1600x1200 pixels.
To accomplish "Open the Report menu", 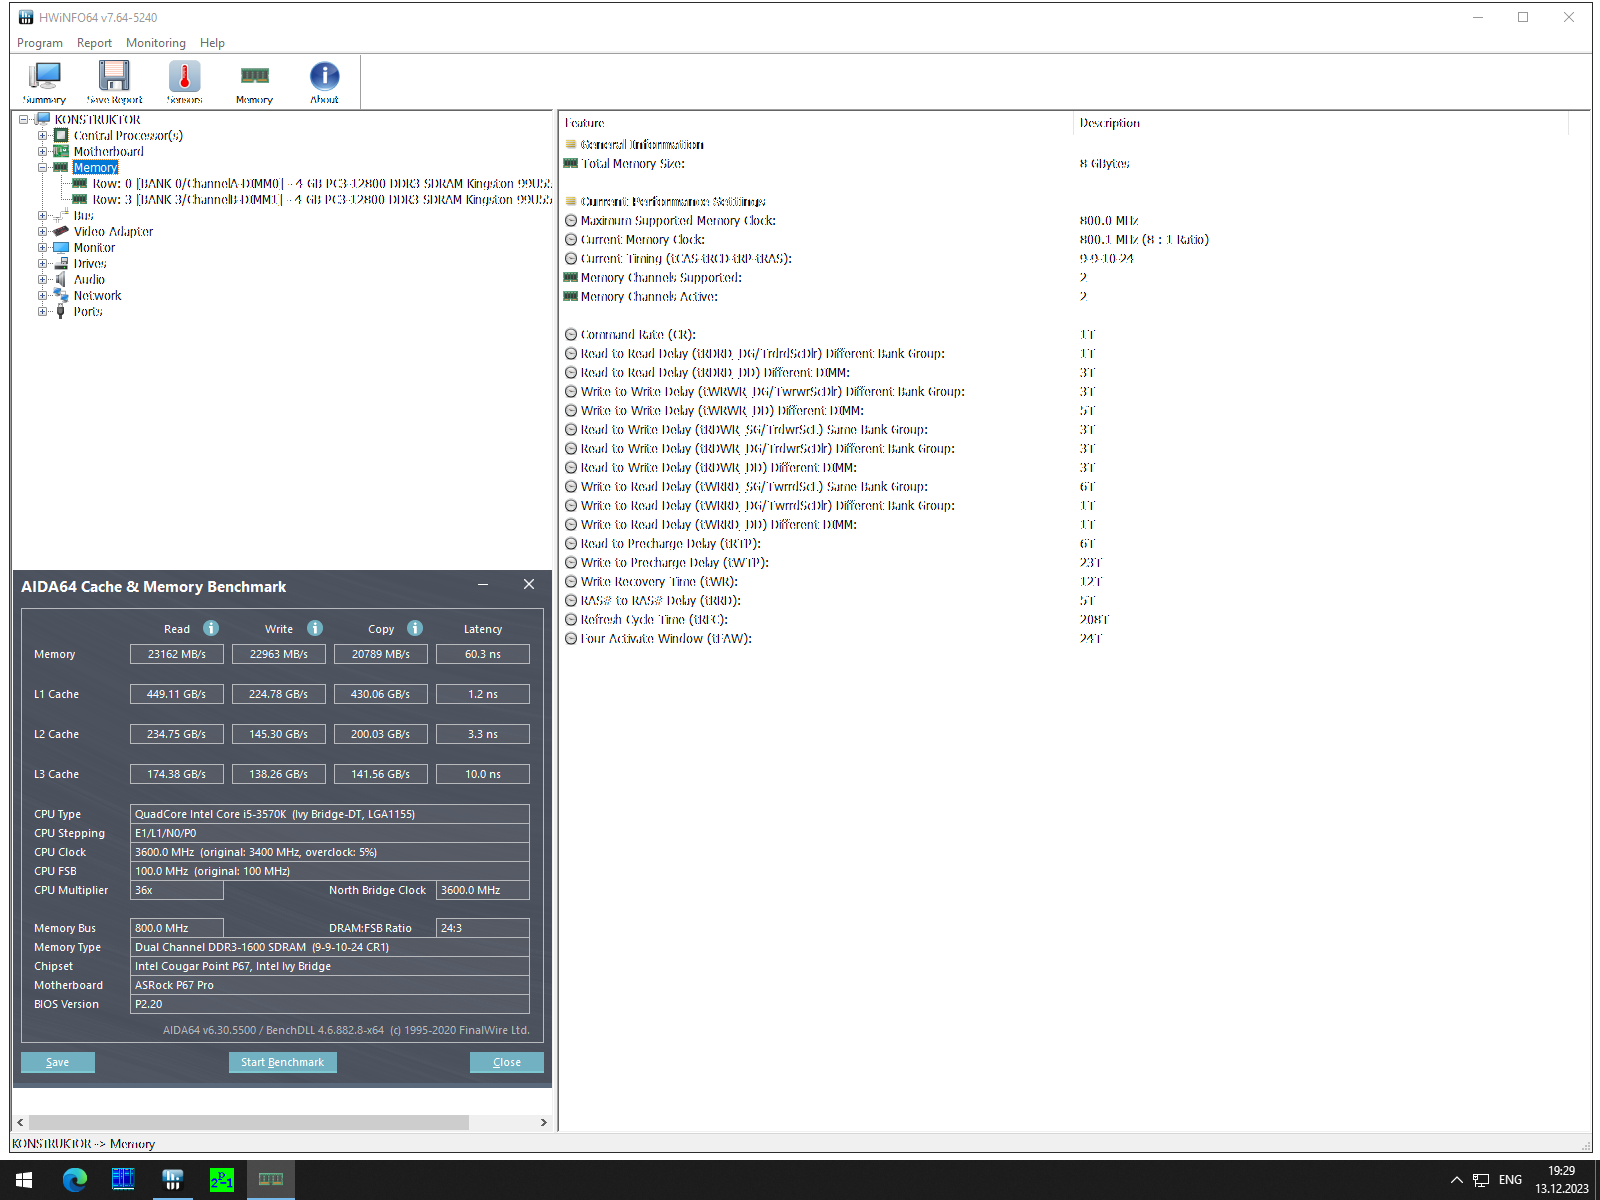I will (94, 43).
